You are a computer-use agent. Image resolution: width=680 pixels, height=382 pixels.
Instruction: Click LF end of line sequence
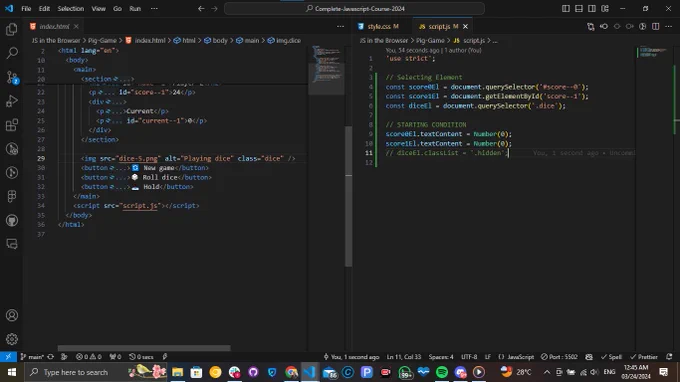coord(488,357)
